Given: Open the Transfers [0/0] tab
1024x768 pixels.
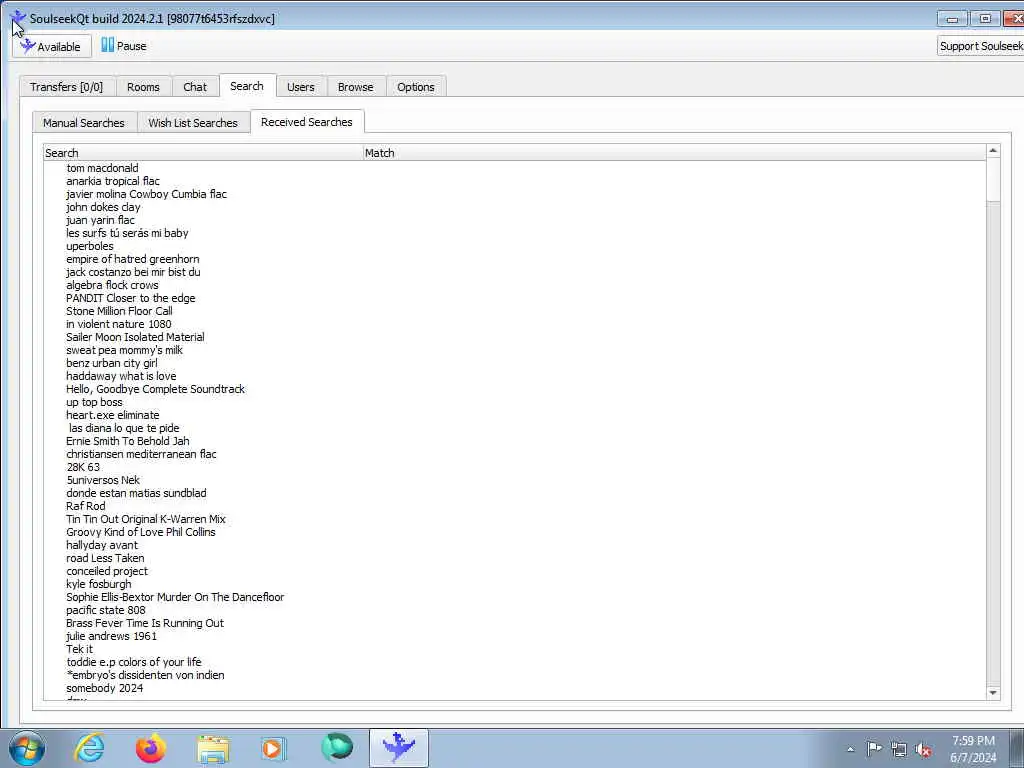Looking at the screenshot, I should click(67, 87).
